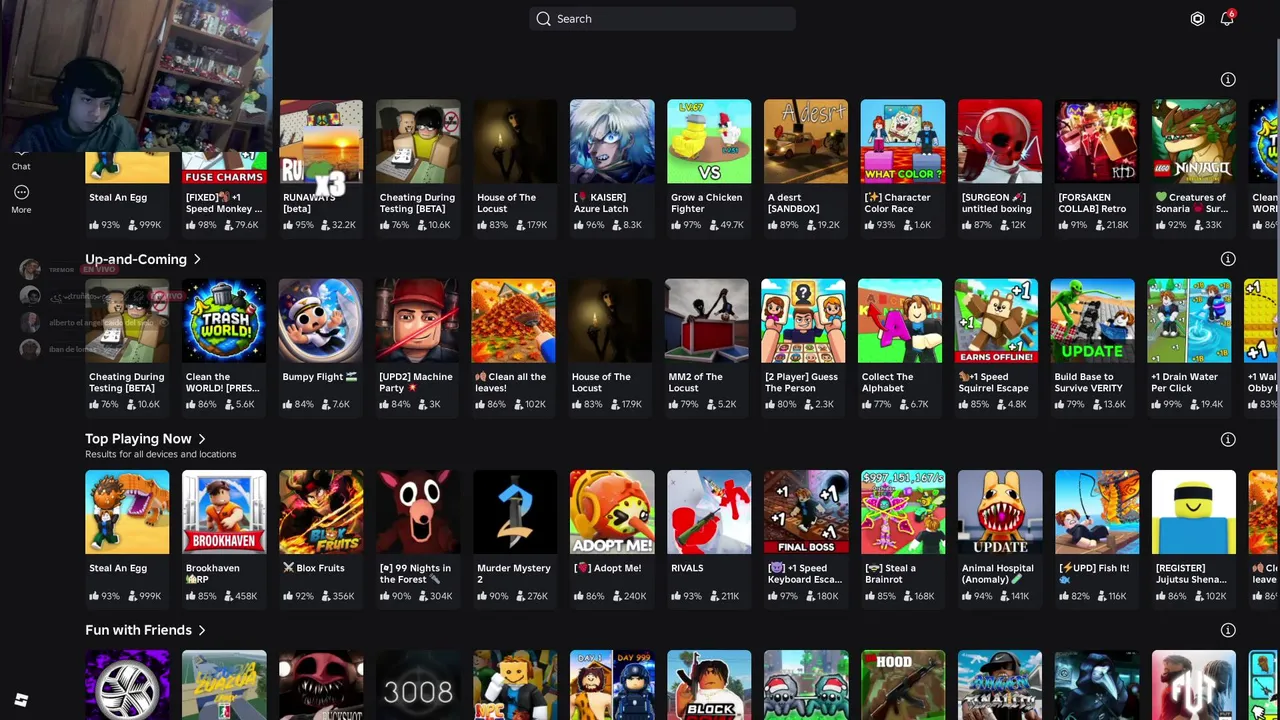
Task: Open the Animal Hospital (Anomaly) thumbnail
Action: point(1000,512)
